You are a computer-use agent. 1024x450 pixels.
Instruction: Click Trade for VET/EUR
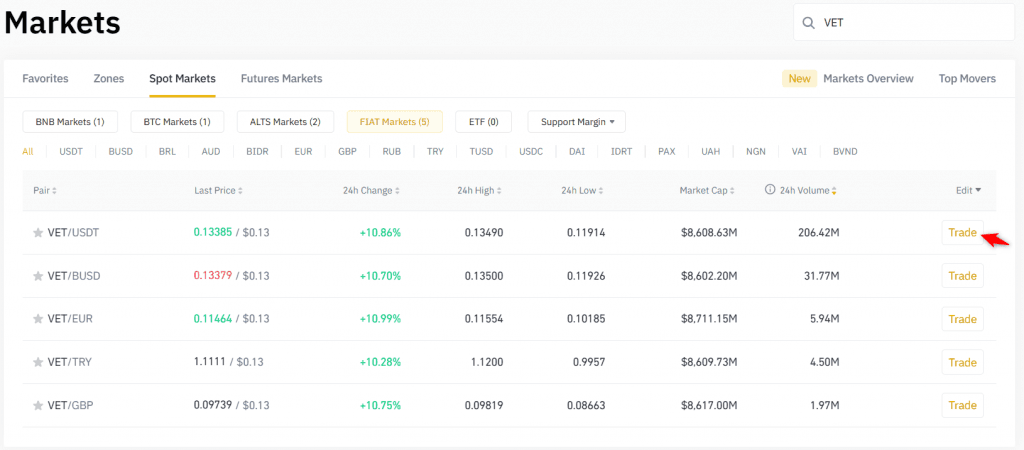pos(963,319)
